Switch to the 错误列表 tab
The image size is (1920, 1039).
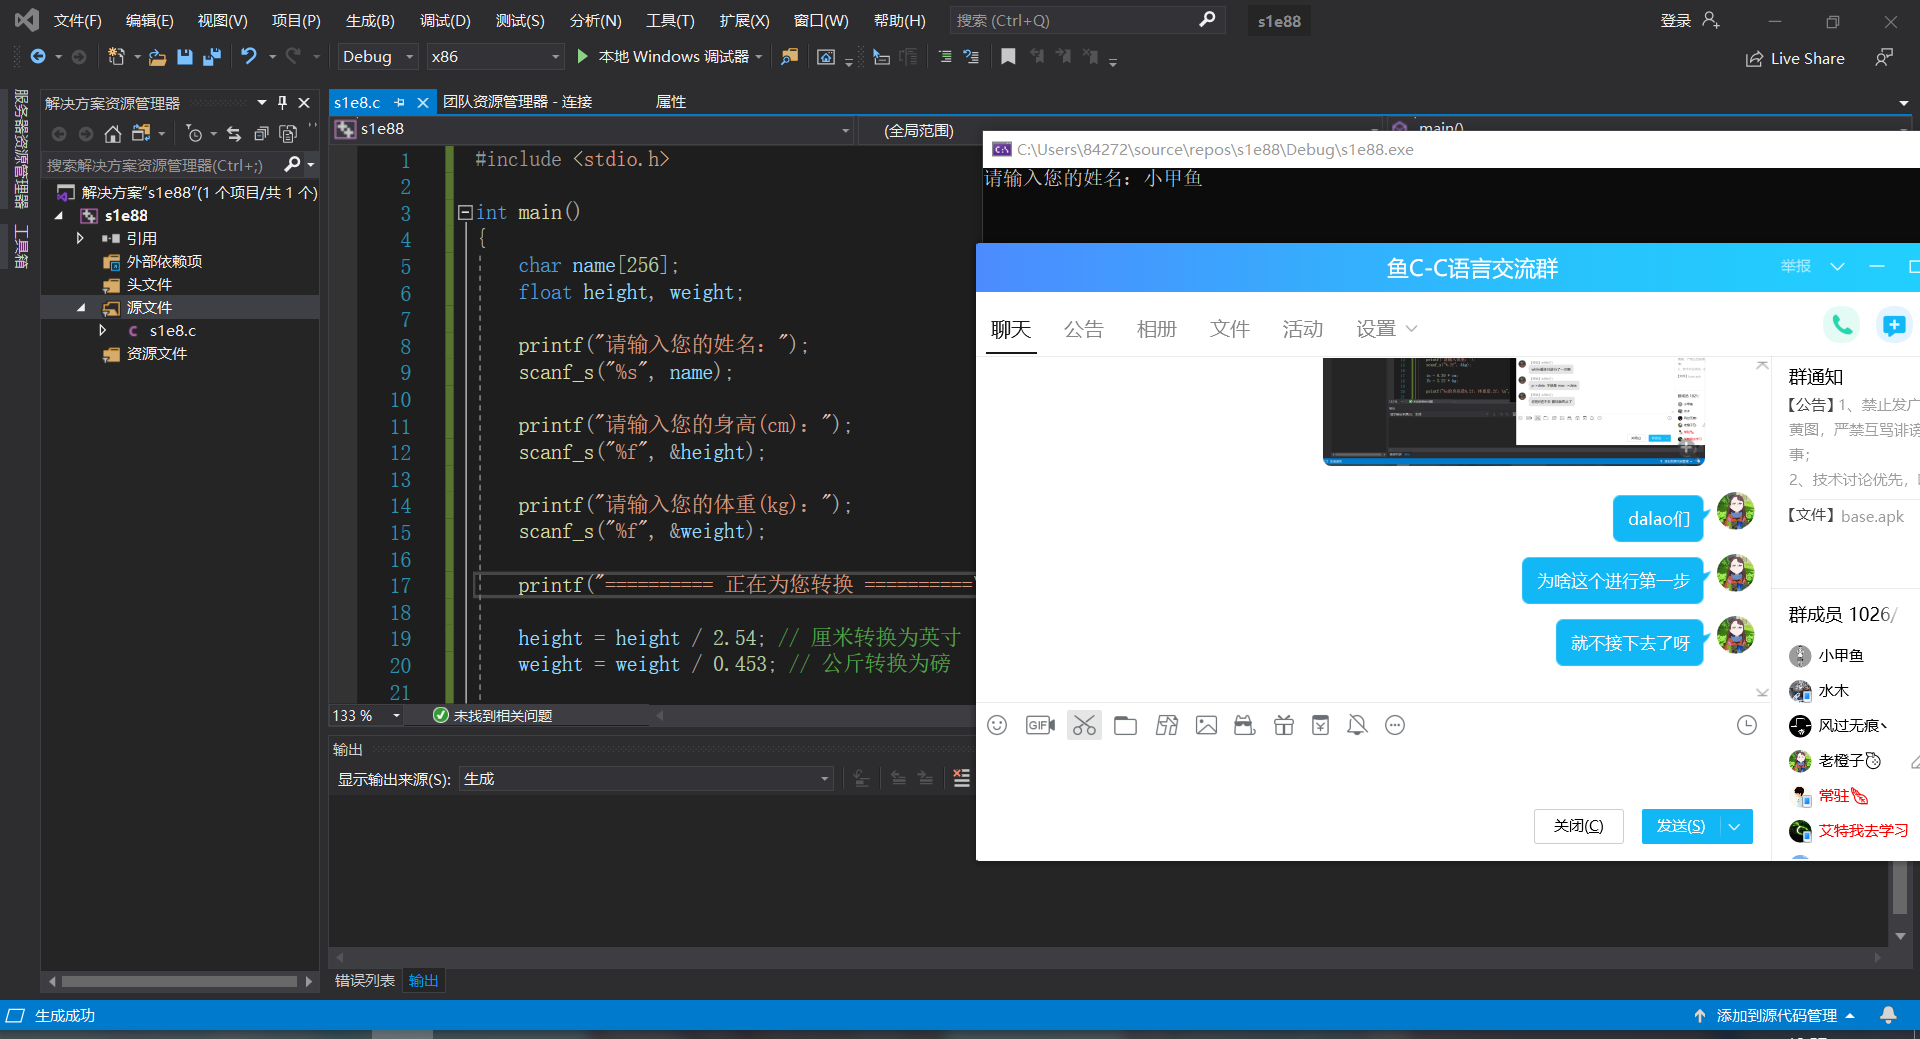click(365, 980)
